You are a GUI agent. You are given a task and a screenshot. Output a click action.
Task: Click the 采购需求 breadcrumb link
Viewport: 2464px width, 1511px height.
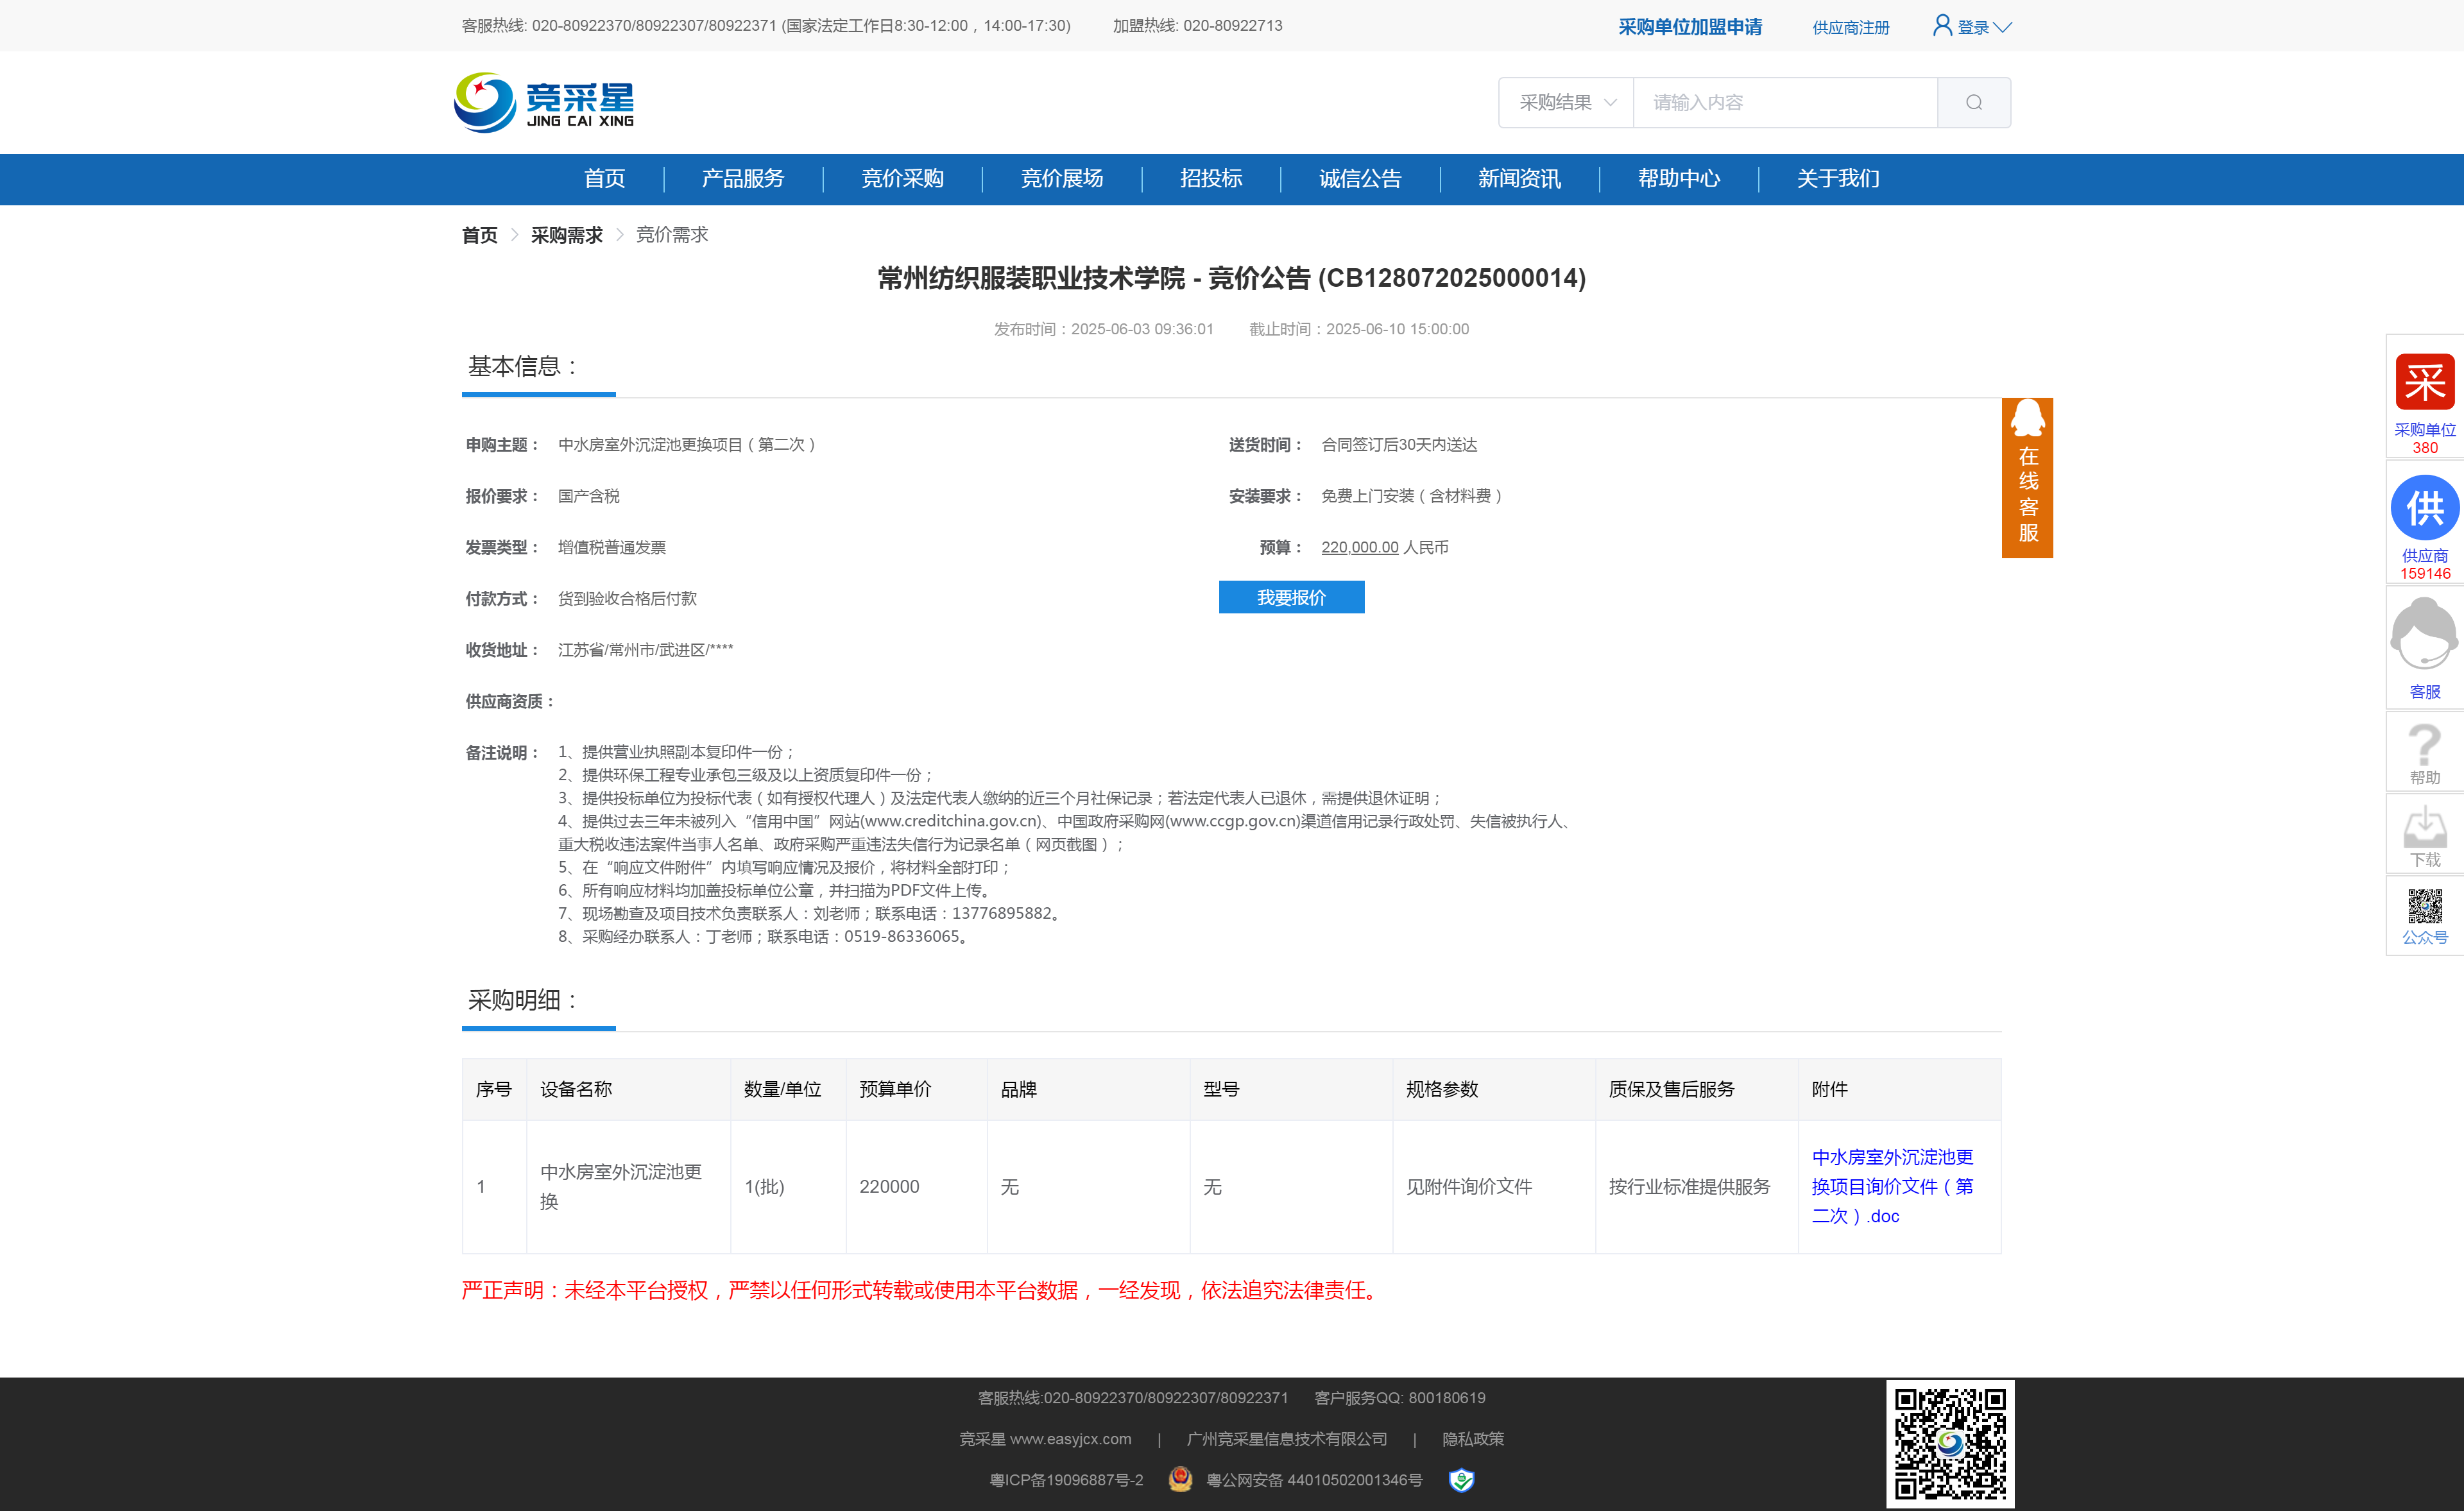pyautogui.click(x=566, y=235)
